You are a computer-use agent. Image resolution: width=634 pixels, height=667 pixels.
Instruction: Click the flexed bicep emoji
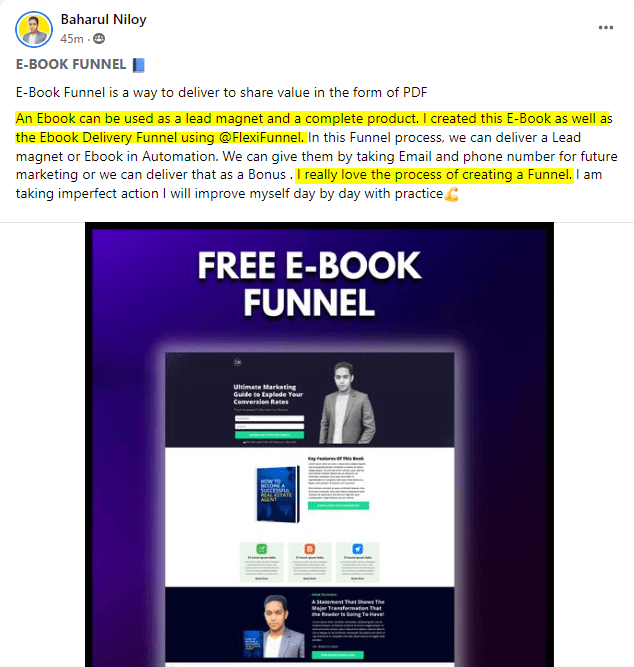point(451,194)
